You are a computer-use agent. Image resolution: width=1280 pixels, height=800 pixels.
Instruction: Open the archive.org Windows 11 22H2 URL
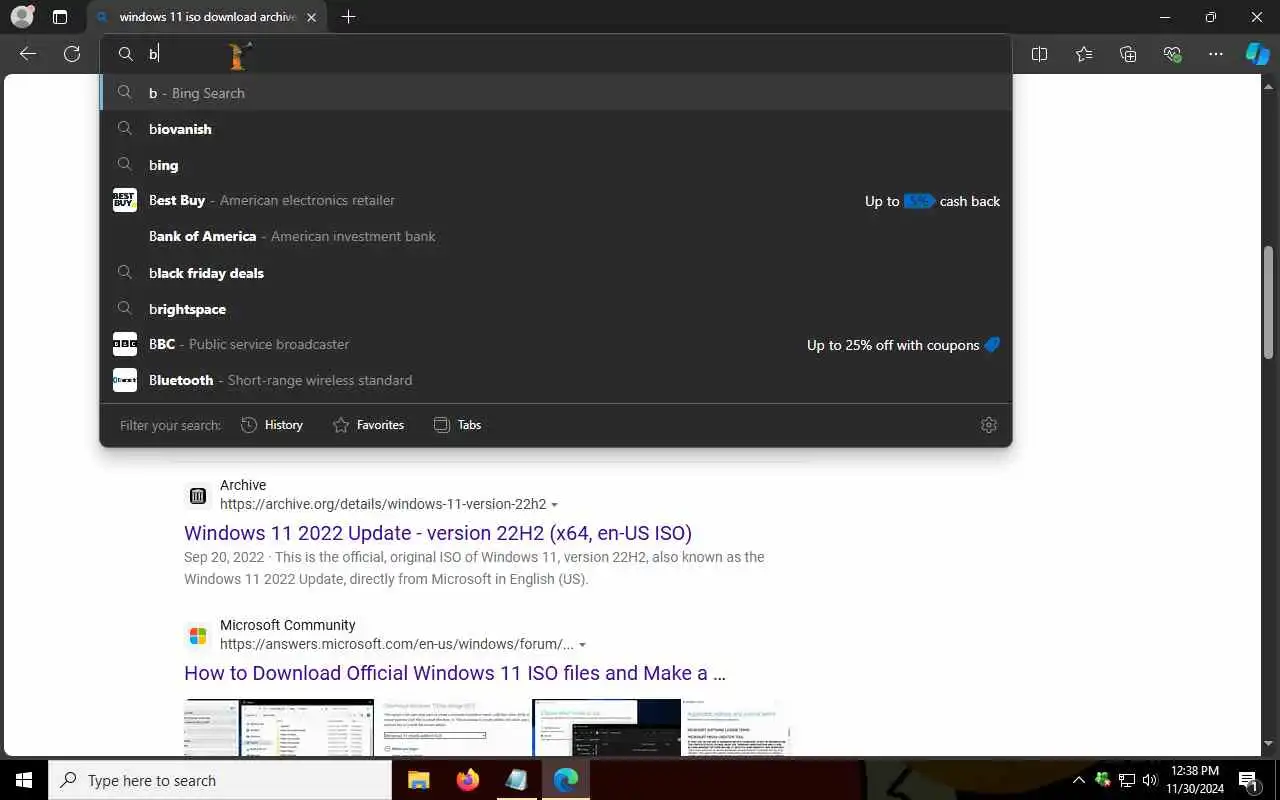tap(383, 504)
